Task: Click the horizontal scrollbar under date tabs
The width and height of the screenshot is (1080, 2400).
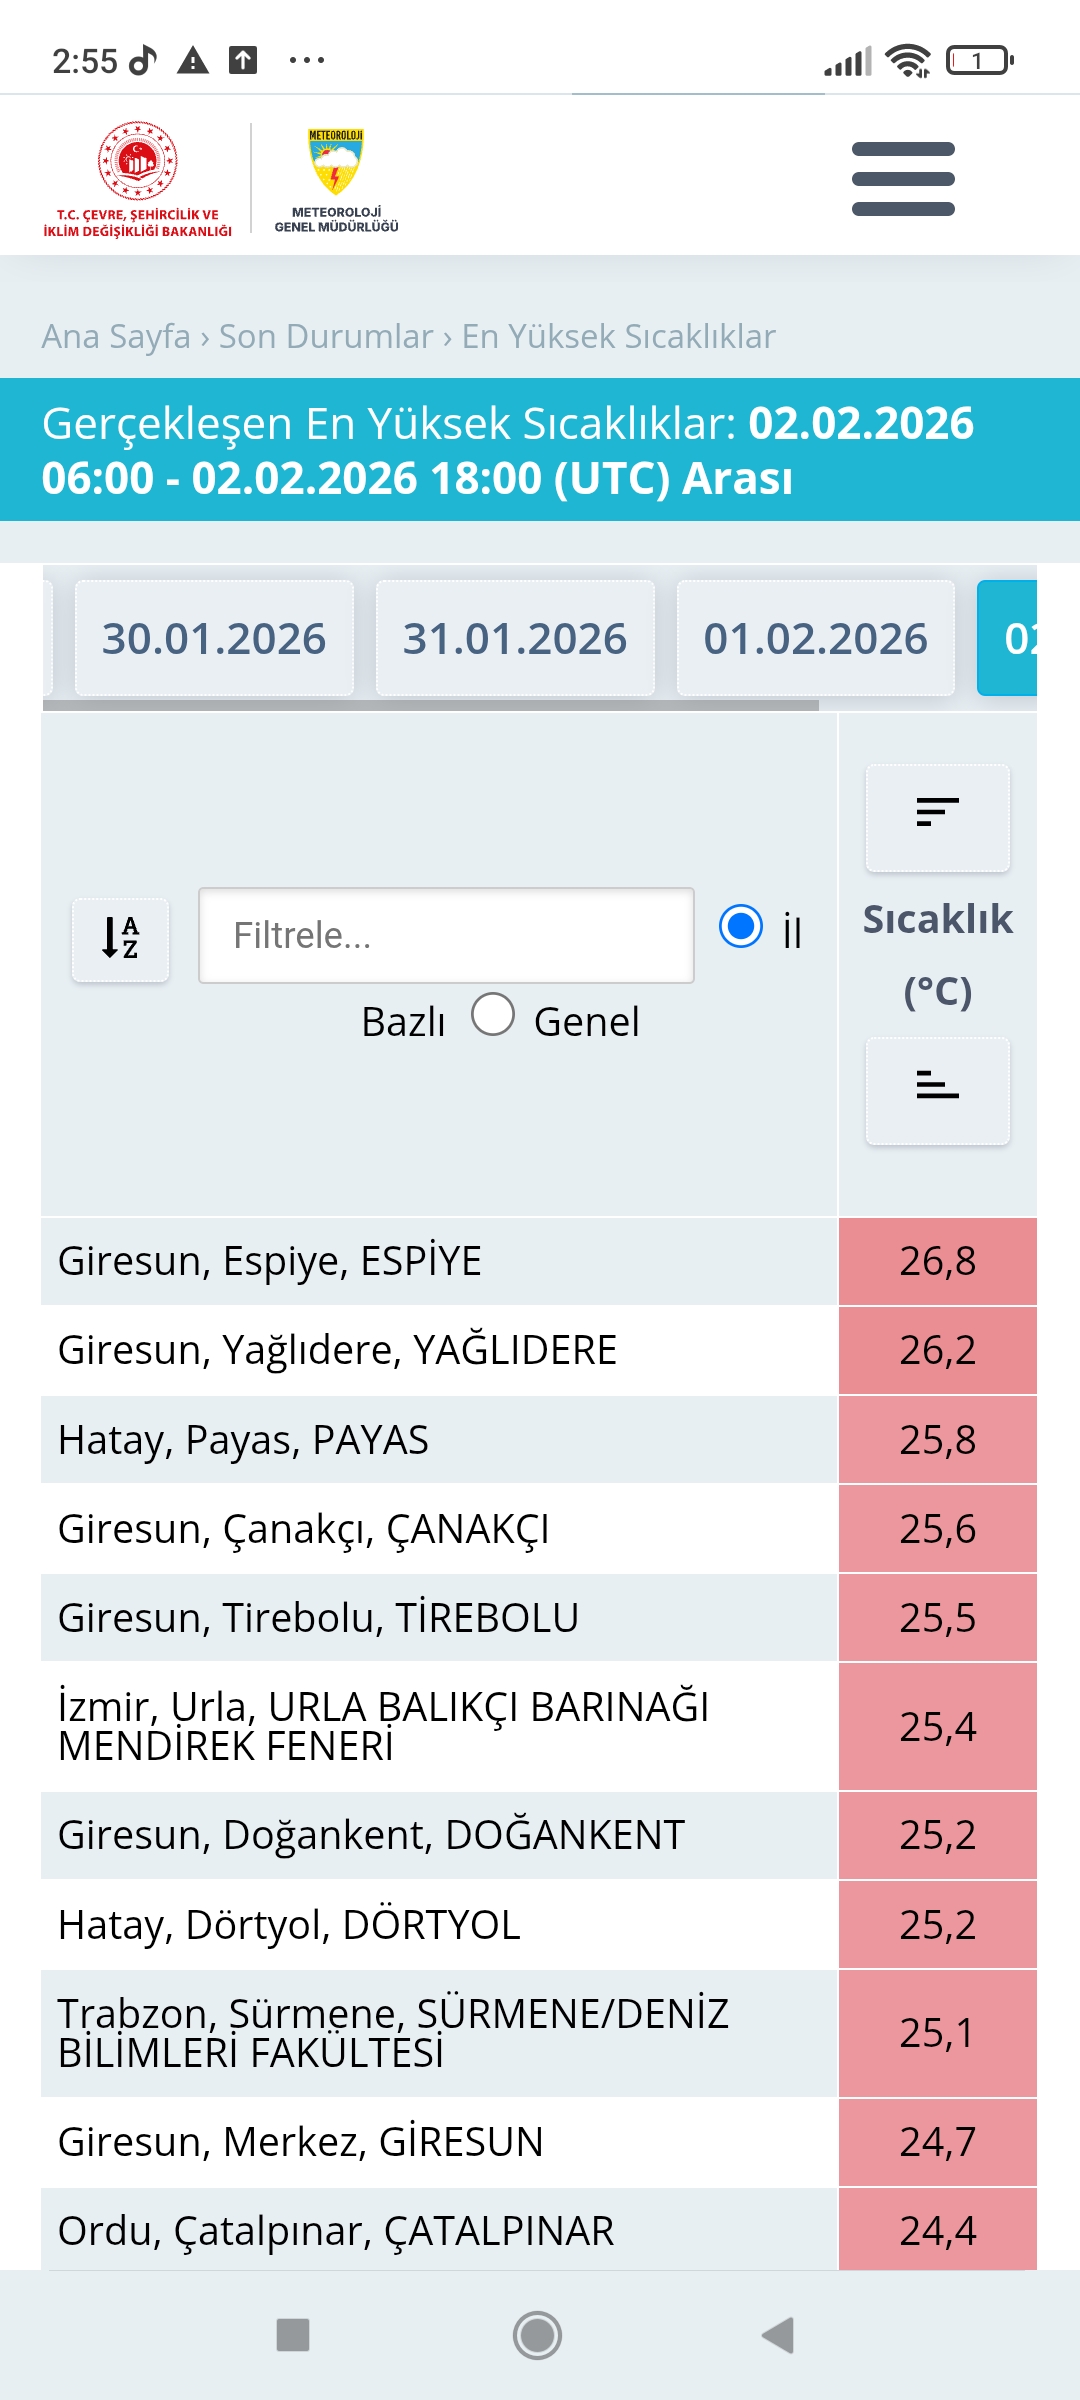Action: [x=431, y=705]
